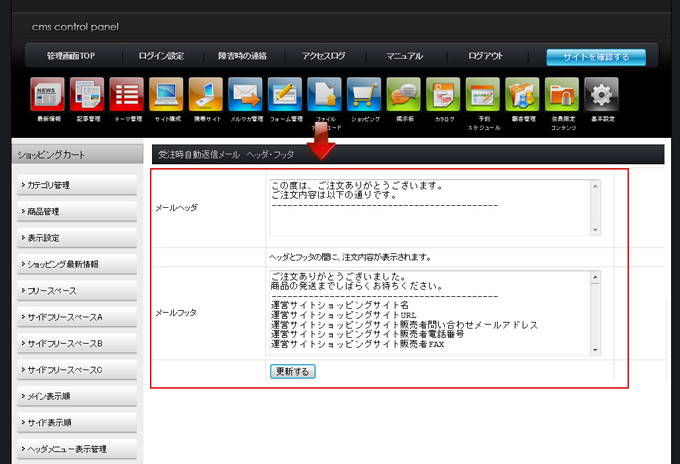
Task: Open フリースペース sidebar item
Action: pos(76,290)
